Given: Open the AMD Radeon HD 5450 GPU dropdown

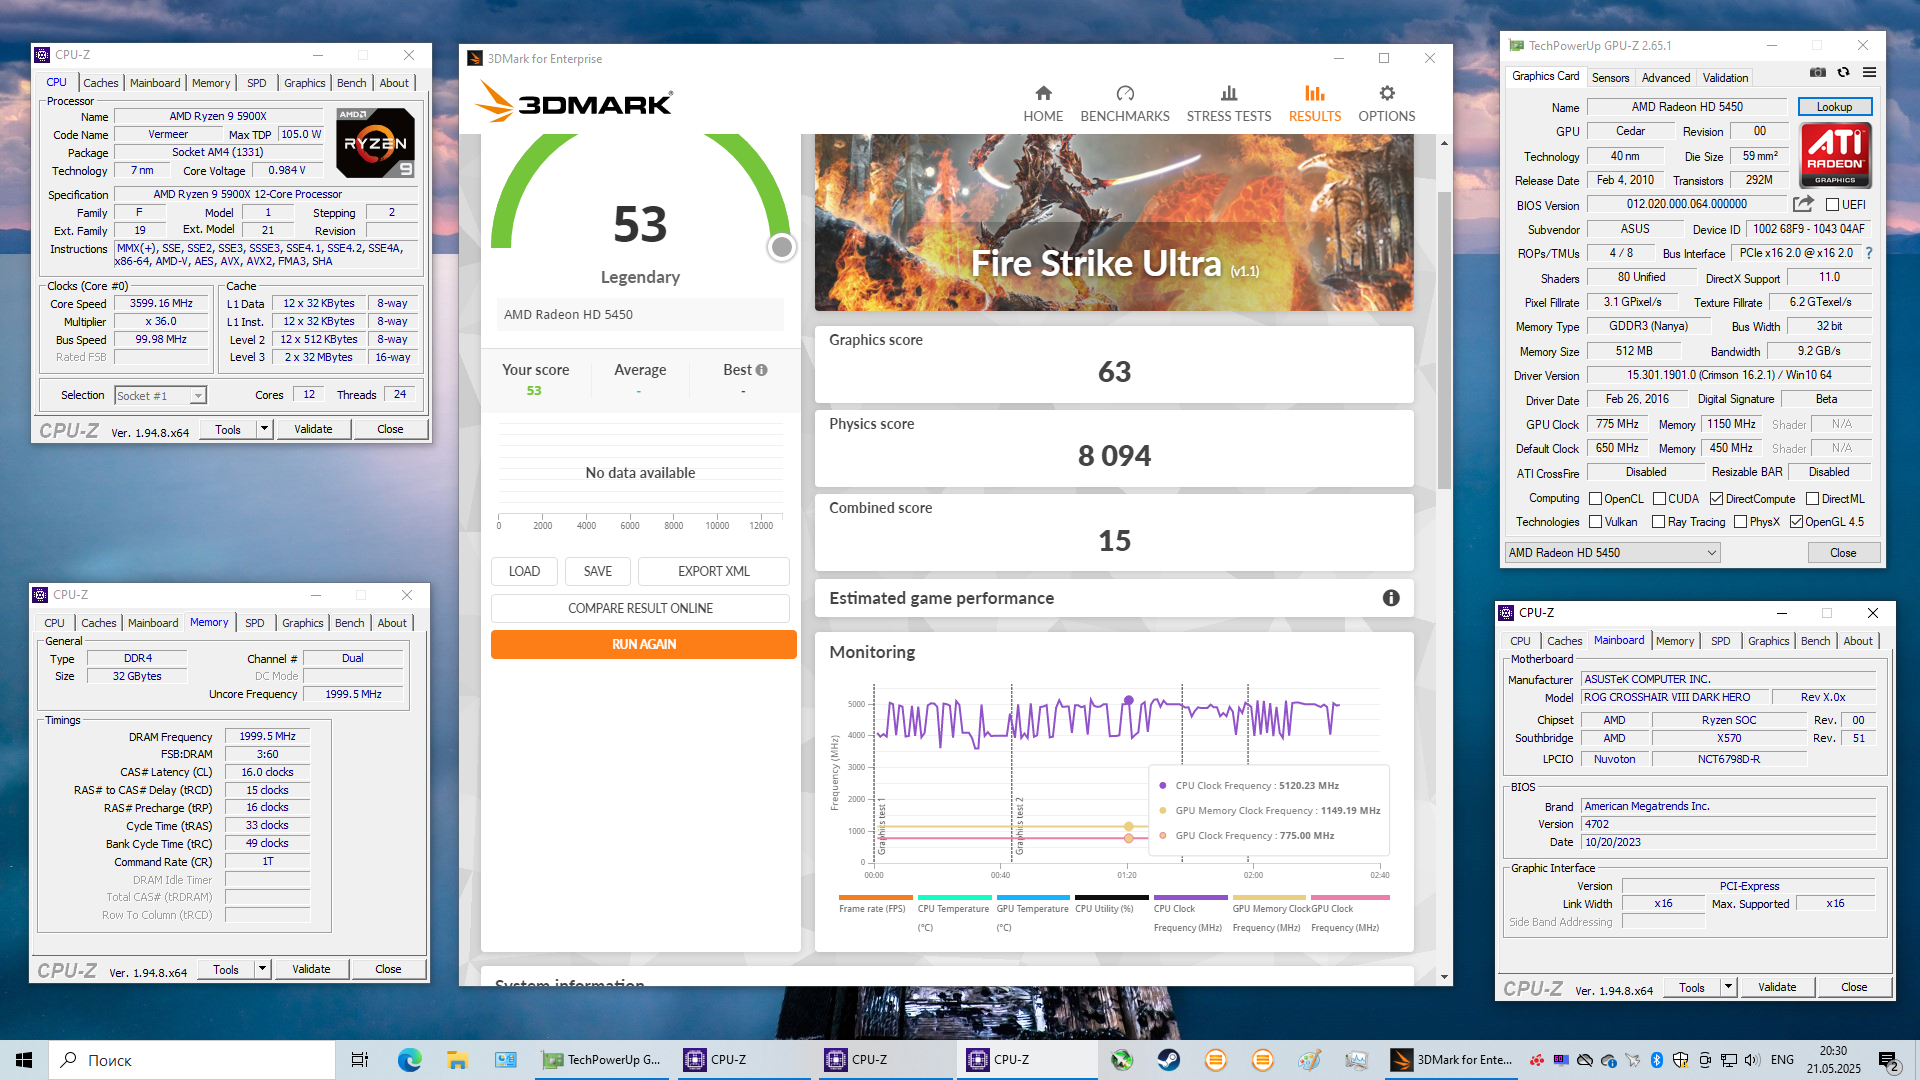Looking at the screenshot, I should point(1612,553).
